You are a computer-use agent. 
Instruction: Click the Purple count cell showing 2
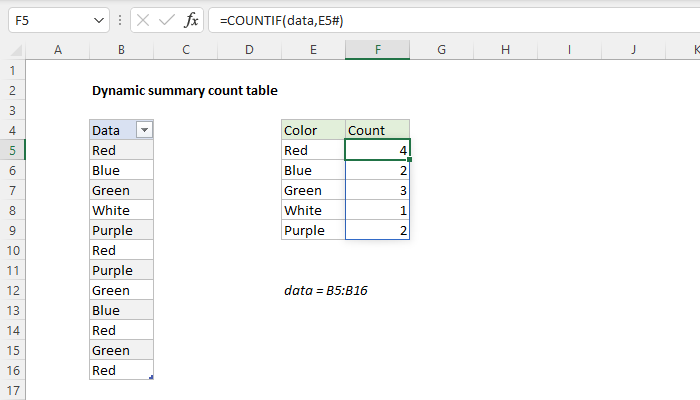click(x=377, y=230)
